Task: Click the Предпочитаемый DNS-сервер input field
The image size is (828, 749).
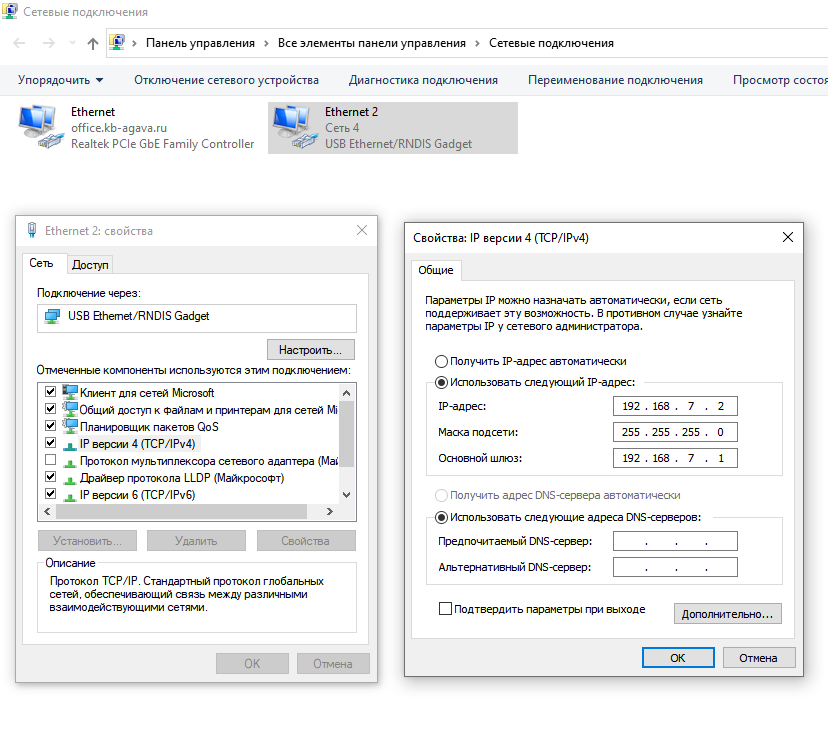Action: pyautogui.click(x=674, y=541)
